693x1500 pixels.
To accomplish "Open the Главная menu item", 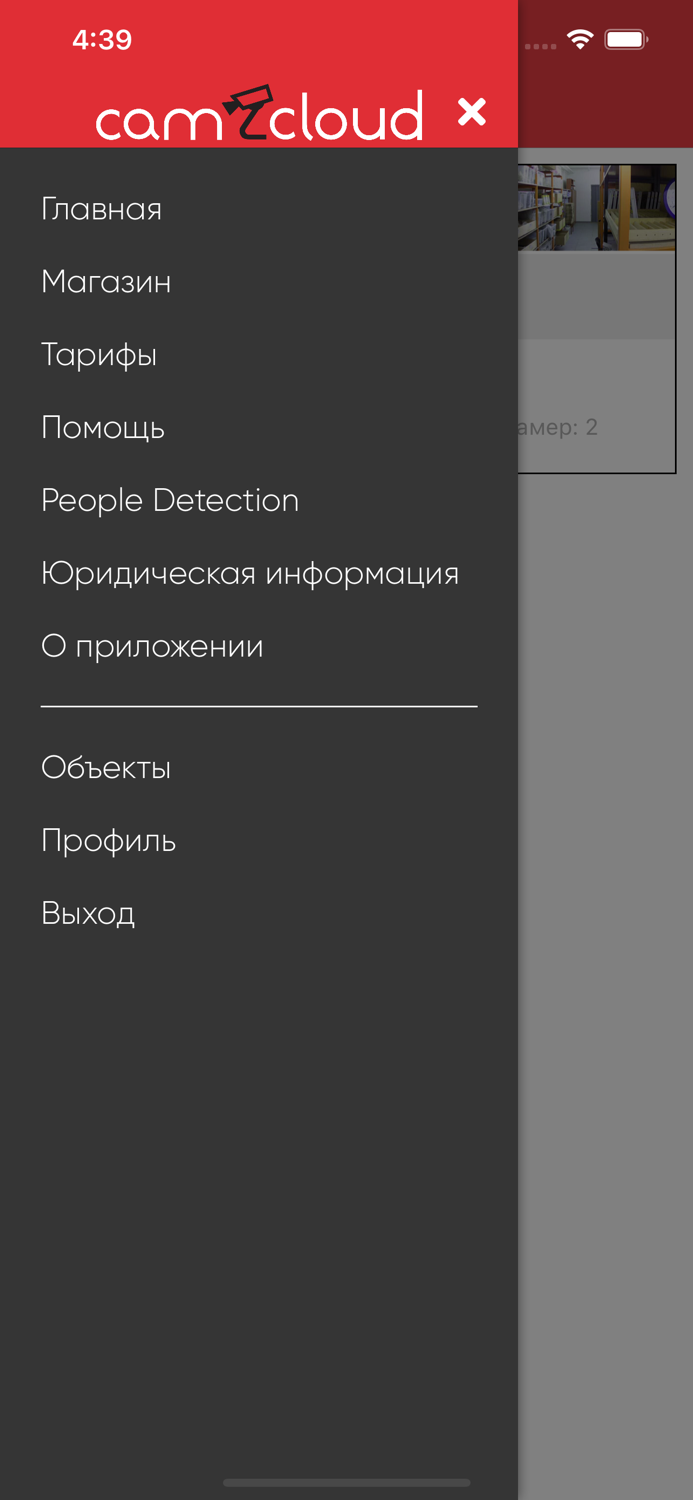I will [101, 209].
